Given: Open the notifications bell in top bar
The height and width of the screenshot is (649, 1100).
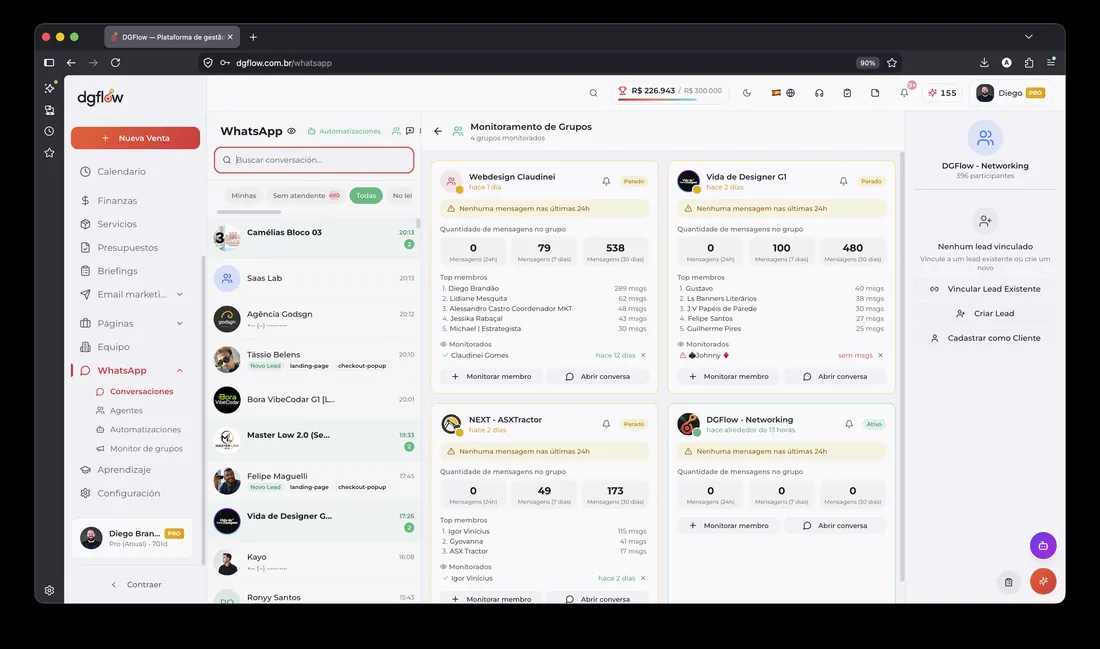Looking at the screenshot, I should 904,93.
